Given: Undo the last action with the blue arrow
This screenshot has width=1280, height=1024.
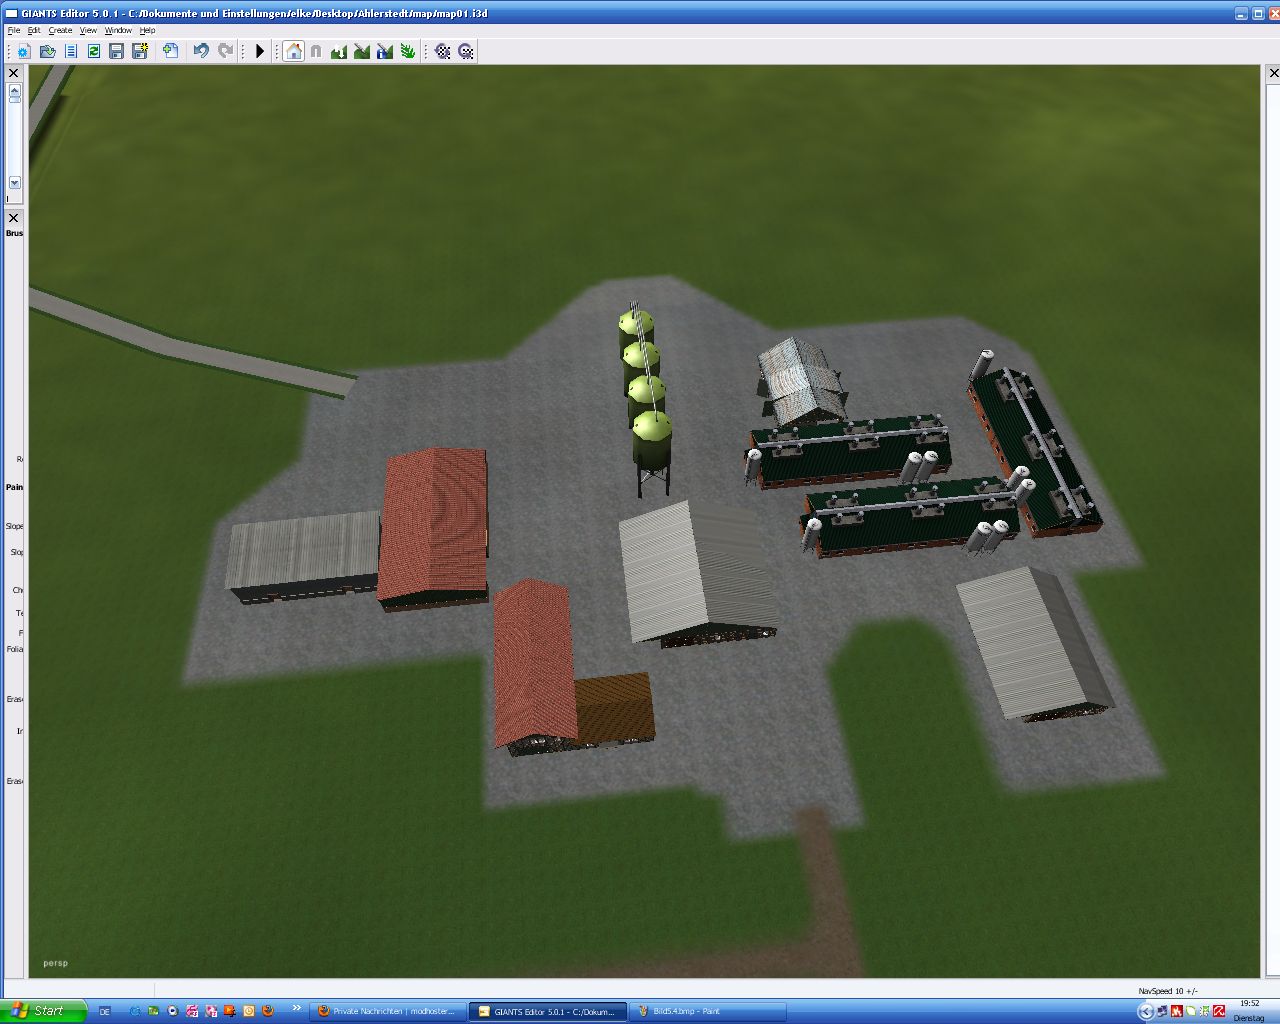Looking at the screenshot, I should coord(201,51).
